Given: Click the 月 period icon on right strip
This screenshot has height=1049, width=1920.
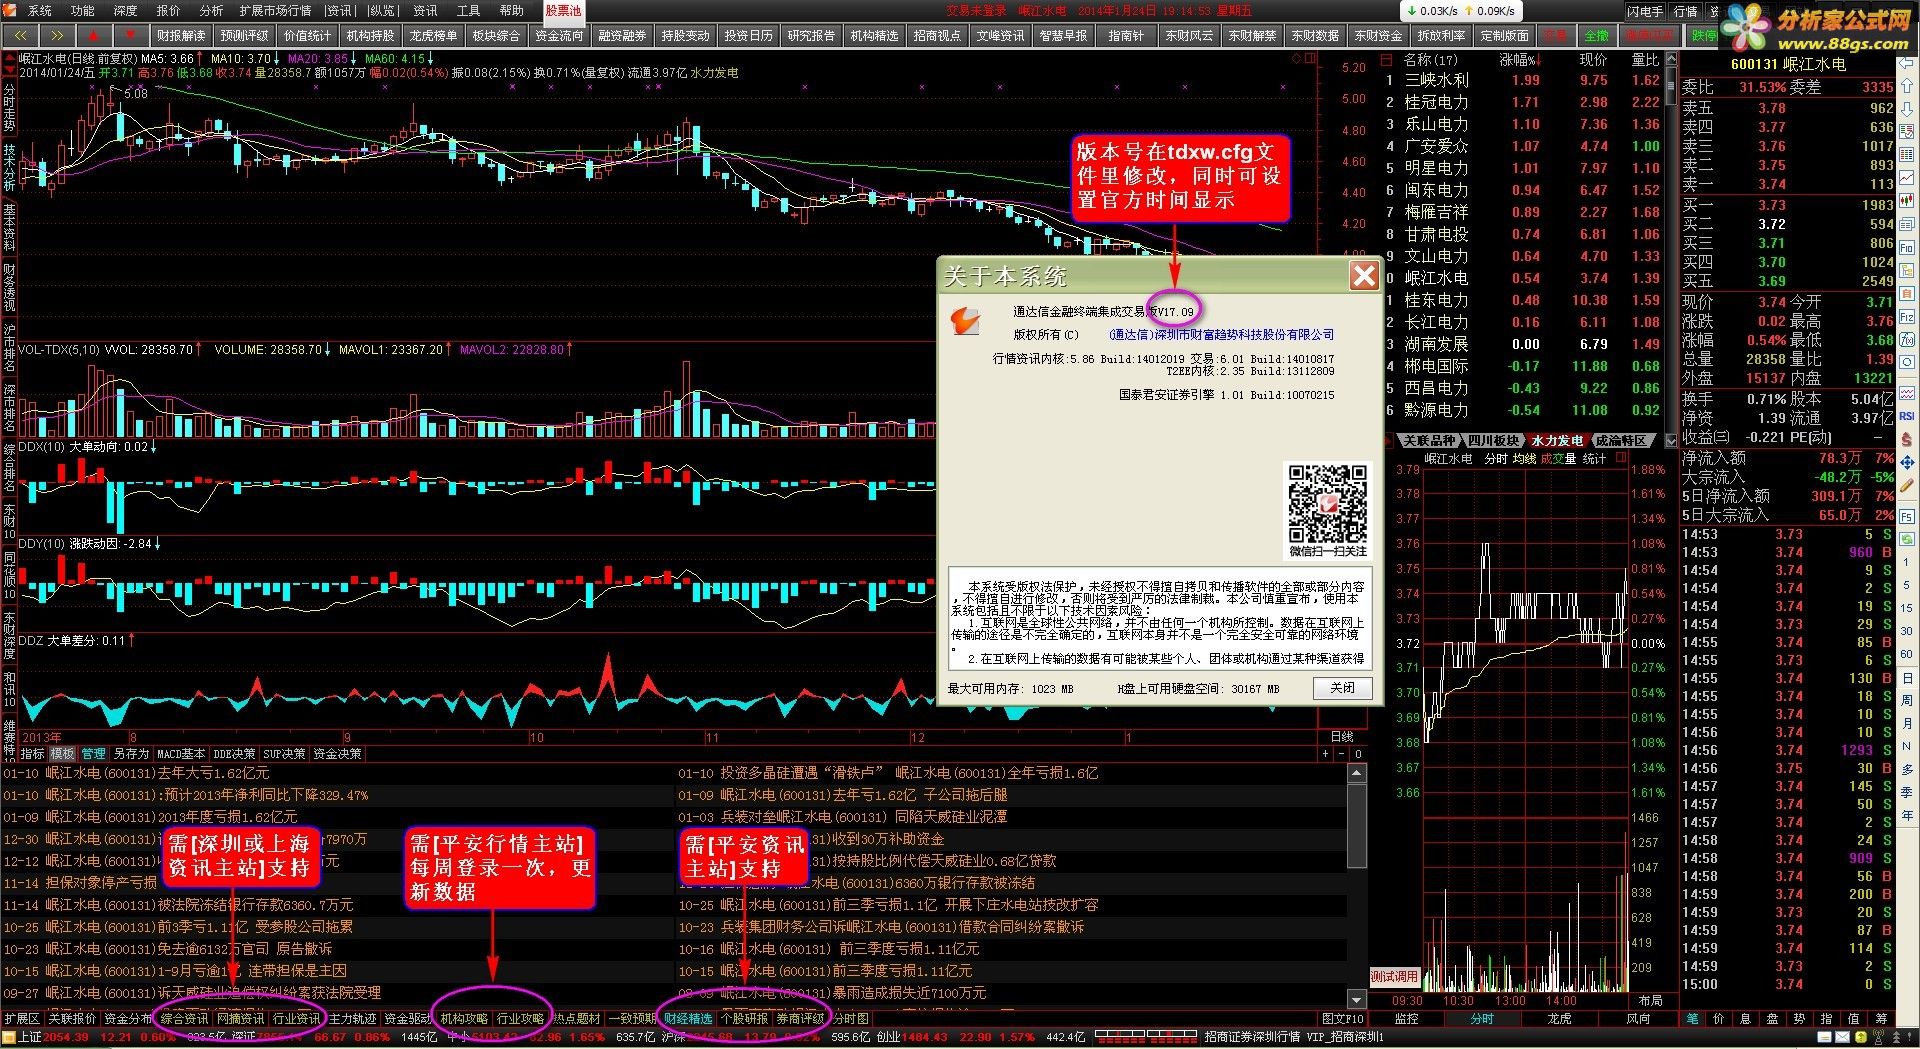Looking at the screenshot, I should tap(1908, 723).
